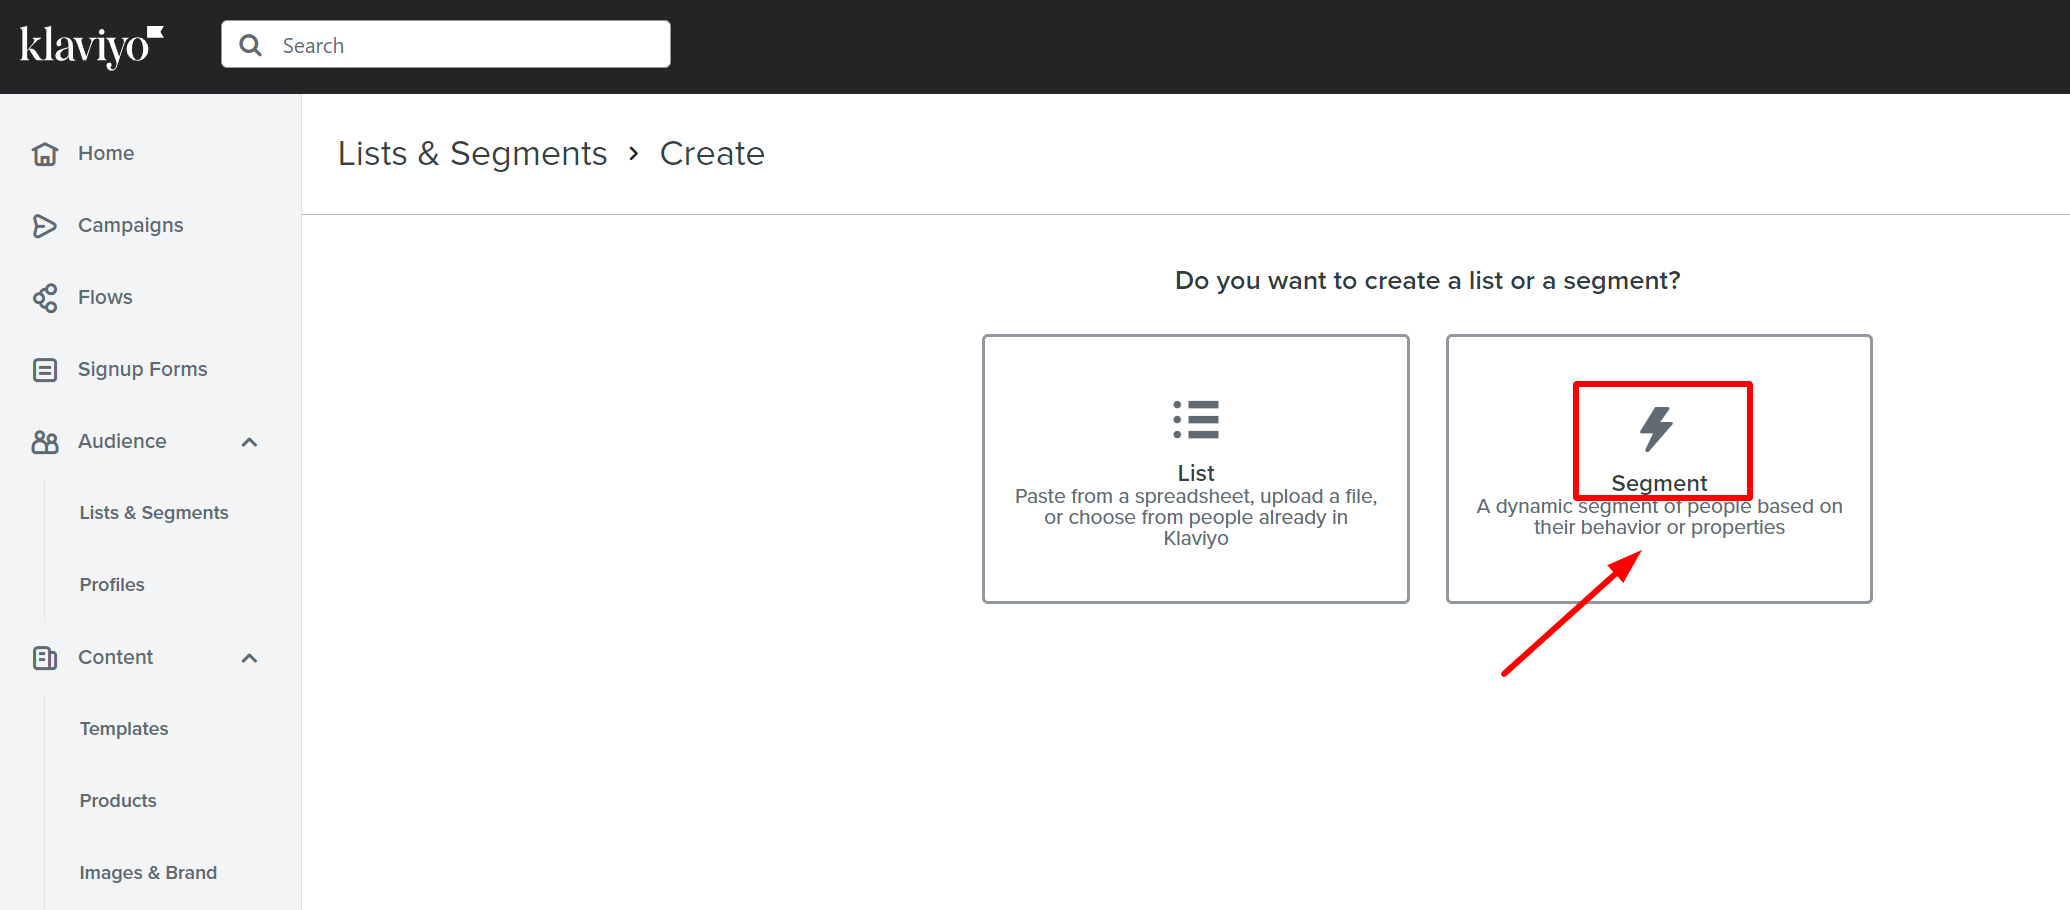Click the Signup Forms icon
The width and height of the screenshot is (2070, 910).
coord(45,370)
